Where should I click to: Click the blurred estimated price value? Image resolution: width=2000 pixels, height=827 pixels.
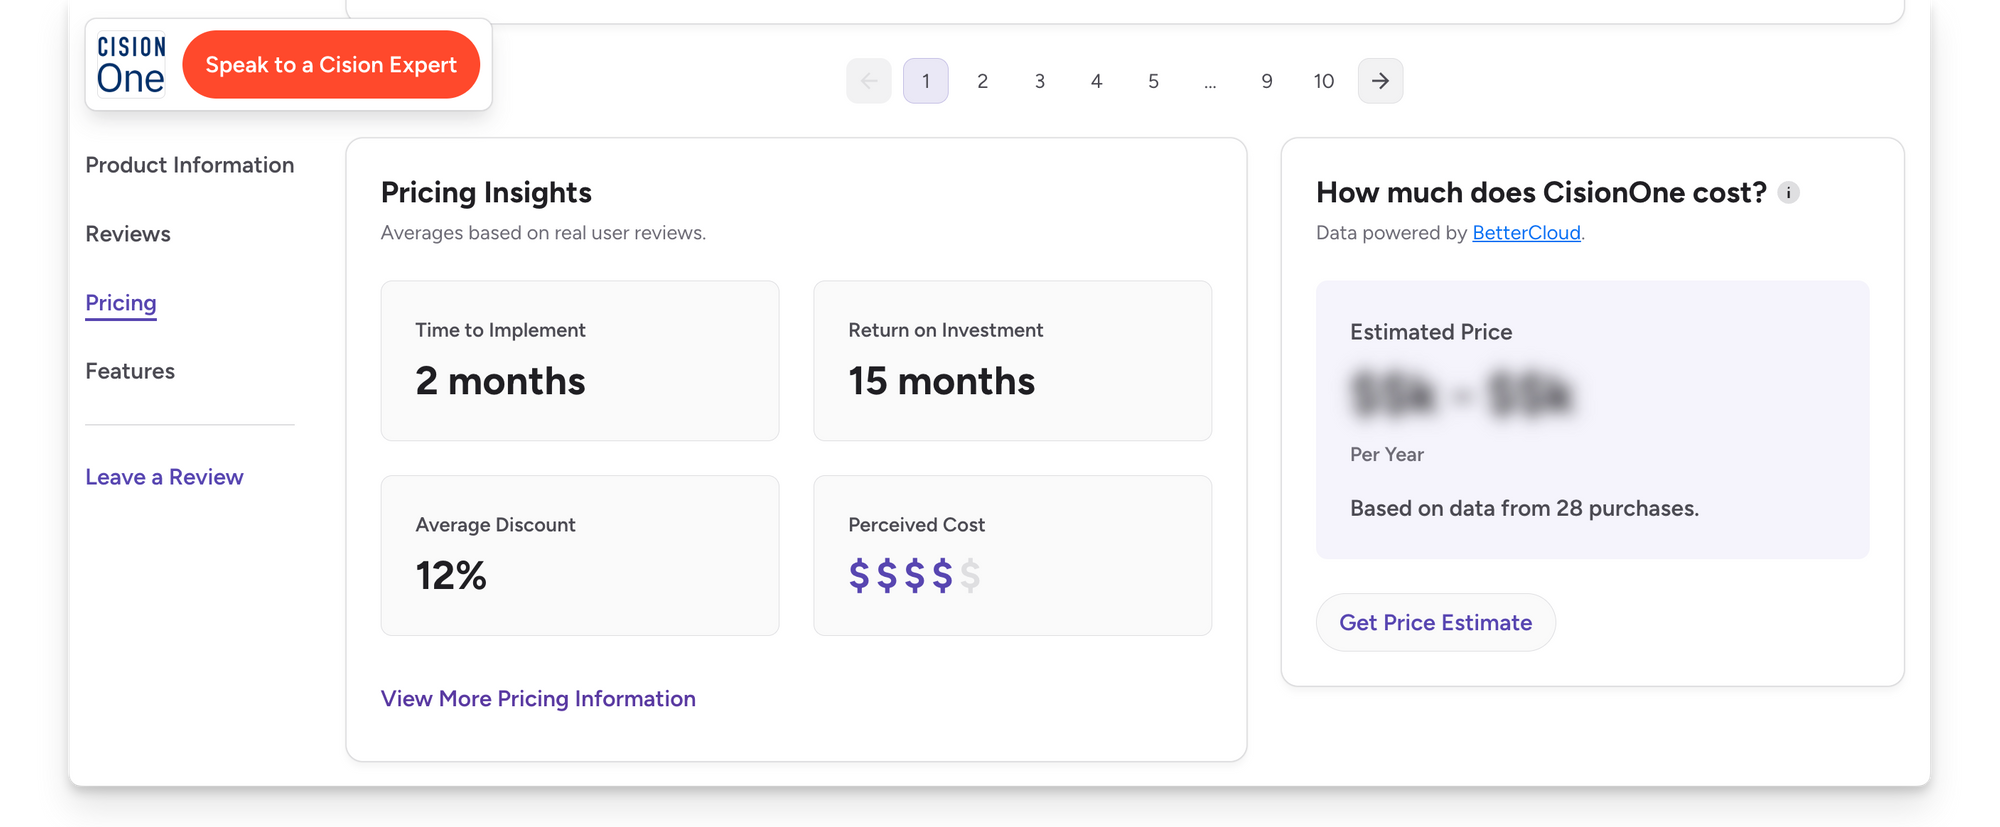tap(1461, 394)
